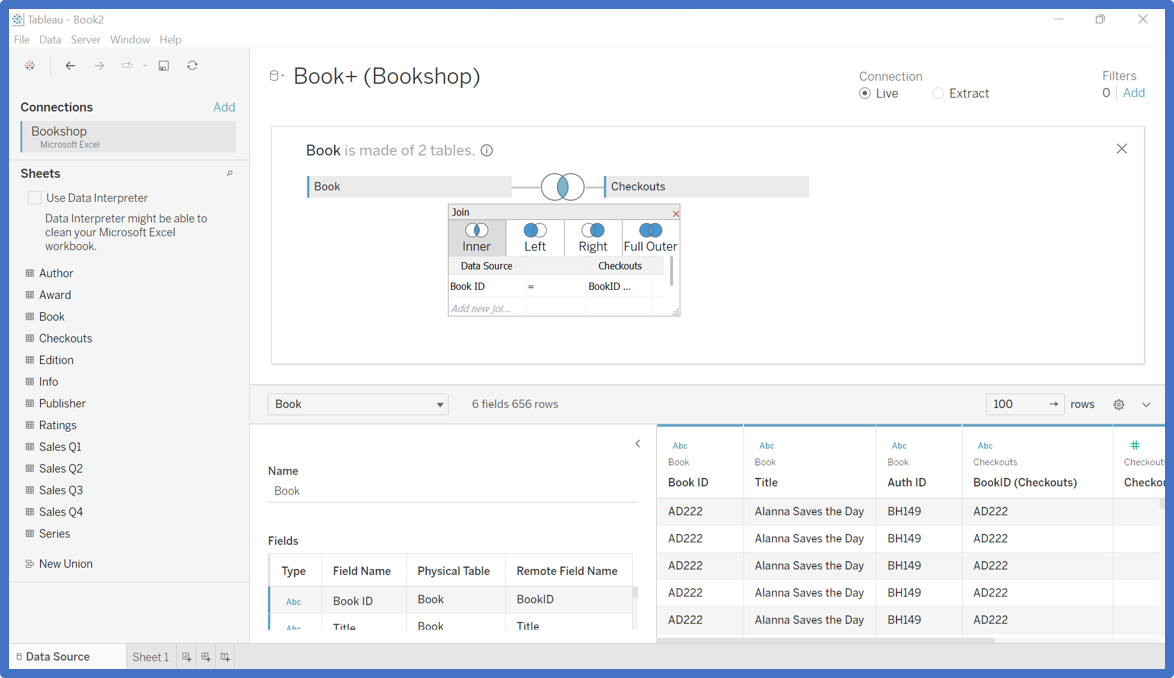The height and width of the screenshot is (678, 1174).
Task: Click the new worksheet icon
Action: tap(187, 657)
